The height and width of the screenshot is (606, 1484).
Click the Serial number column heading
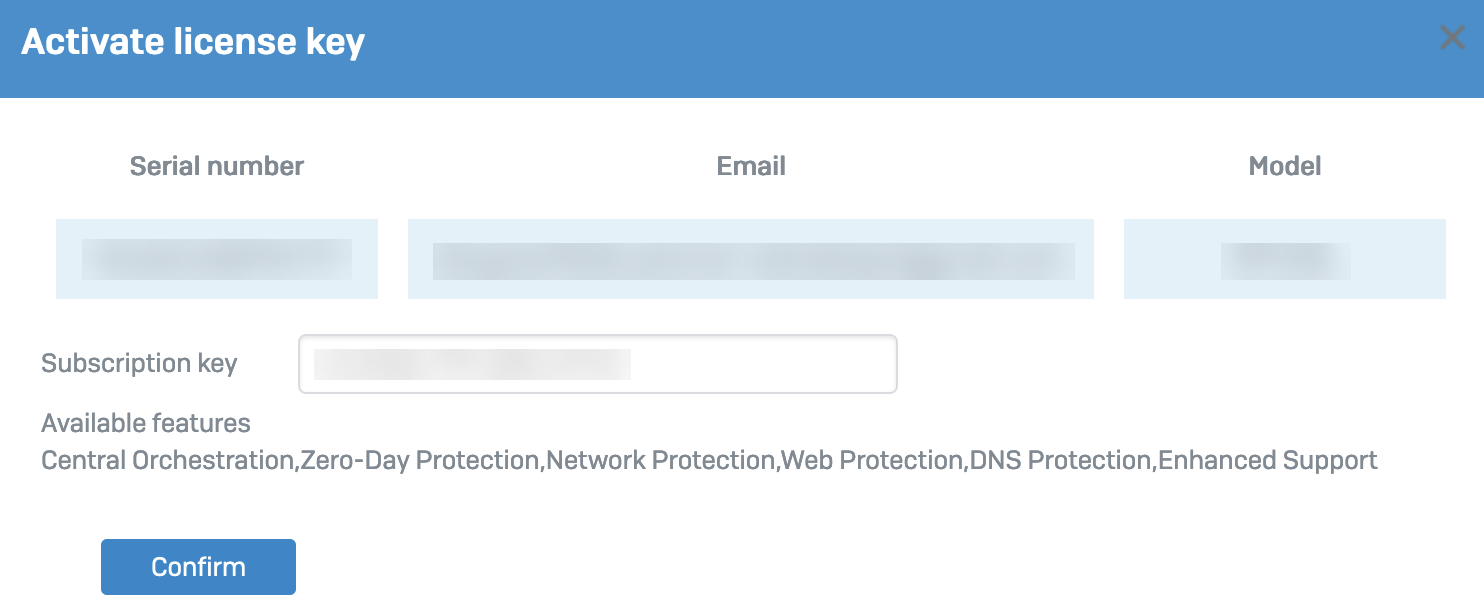(x=217, y=166)
